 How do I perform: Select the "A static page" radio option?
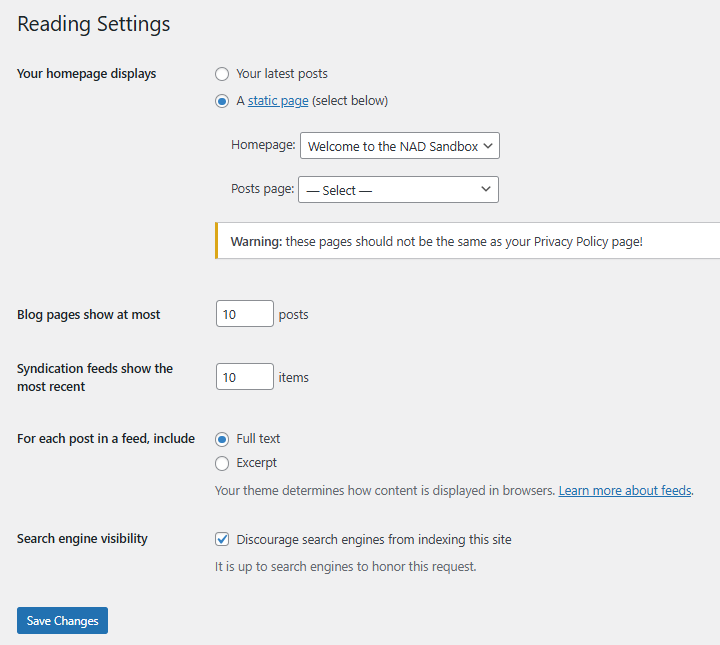click(222, 101)
